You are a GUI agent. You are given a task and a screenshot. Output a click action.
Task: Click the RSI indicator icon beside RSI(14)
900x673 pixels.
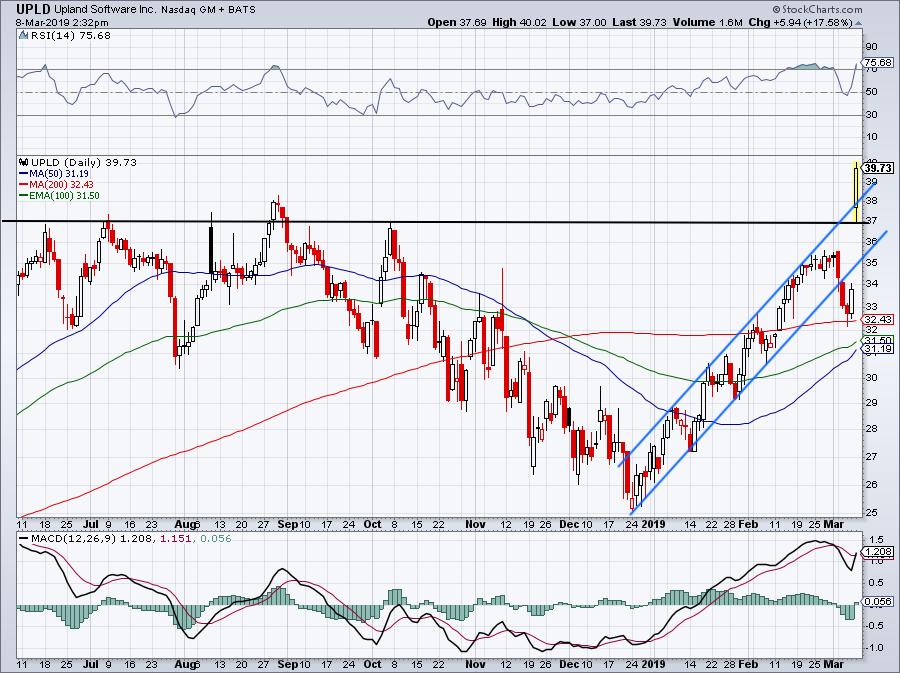[x=24, y=36]
